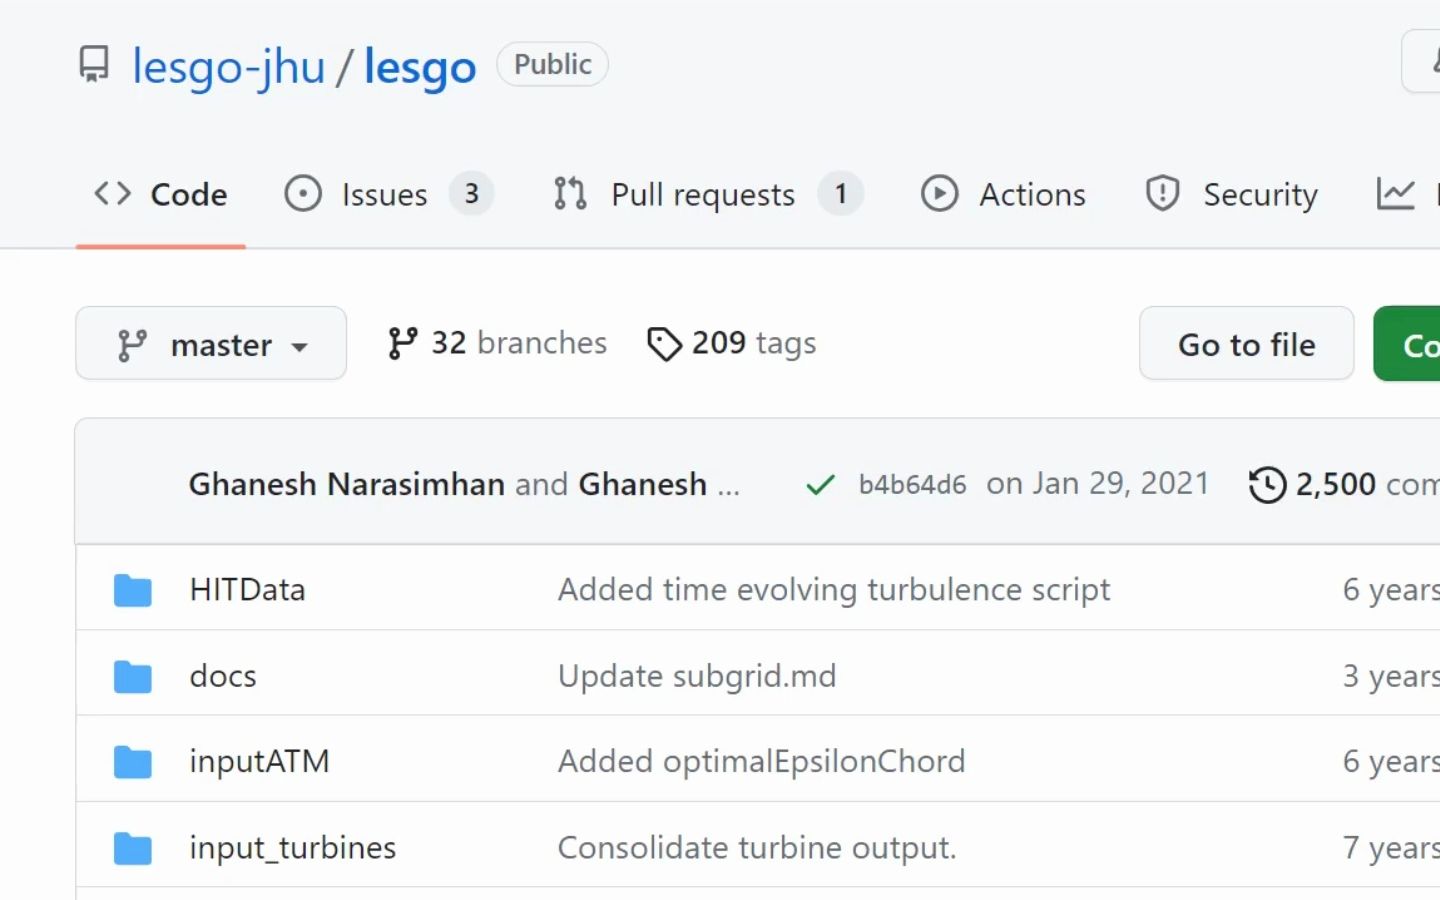This screenshot has height=900, width=1440.
Task: Click the master dropdown caret arrow
Action: [x=299, y=347]
